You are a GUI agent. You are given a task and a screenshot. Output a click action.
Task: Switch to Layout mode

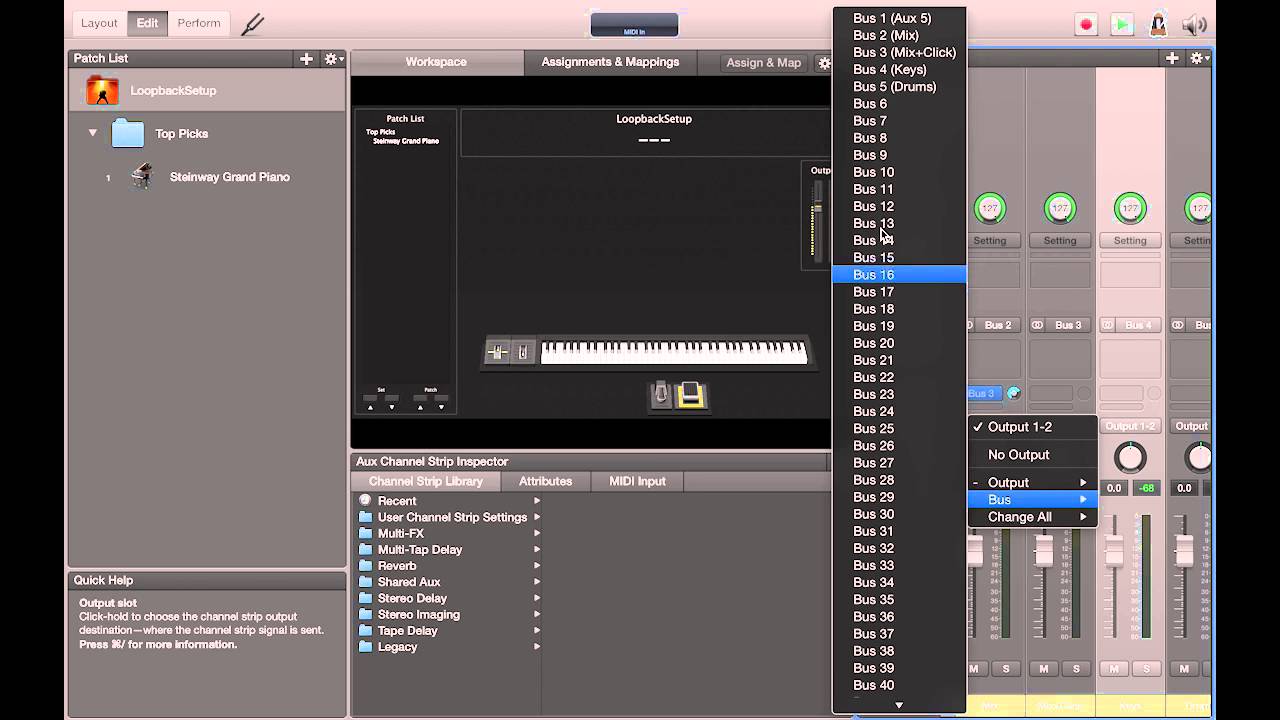99,23
